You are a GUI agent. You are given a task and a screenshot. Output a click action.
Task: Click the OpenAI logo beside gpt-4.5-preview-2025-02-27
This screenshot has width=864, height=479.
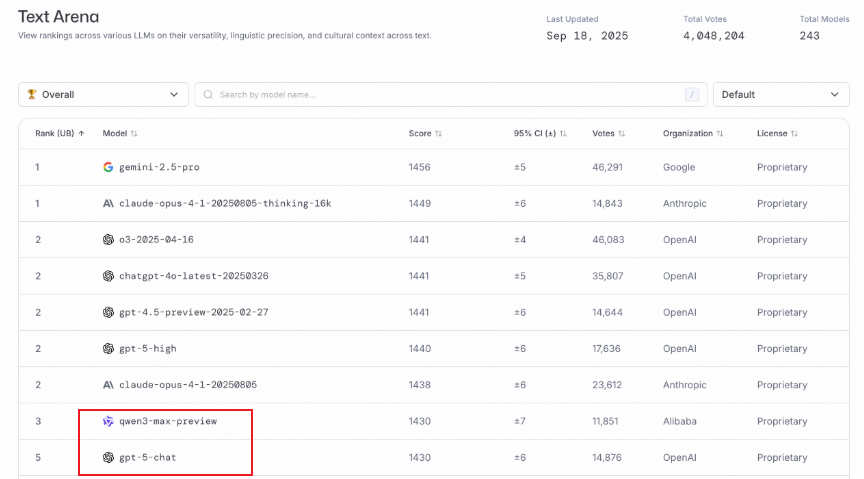108,313
